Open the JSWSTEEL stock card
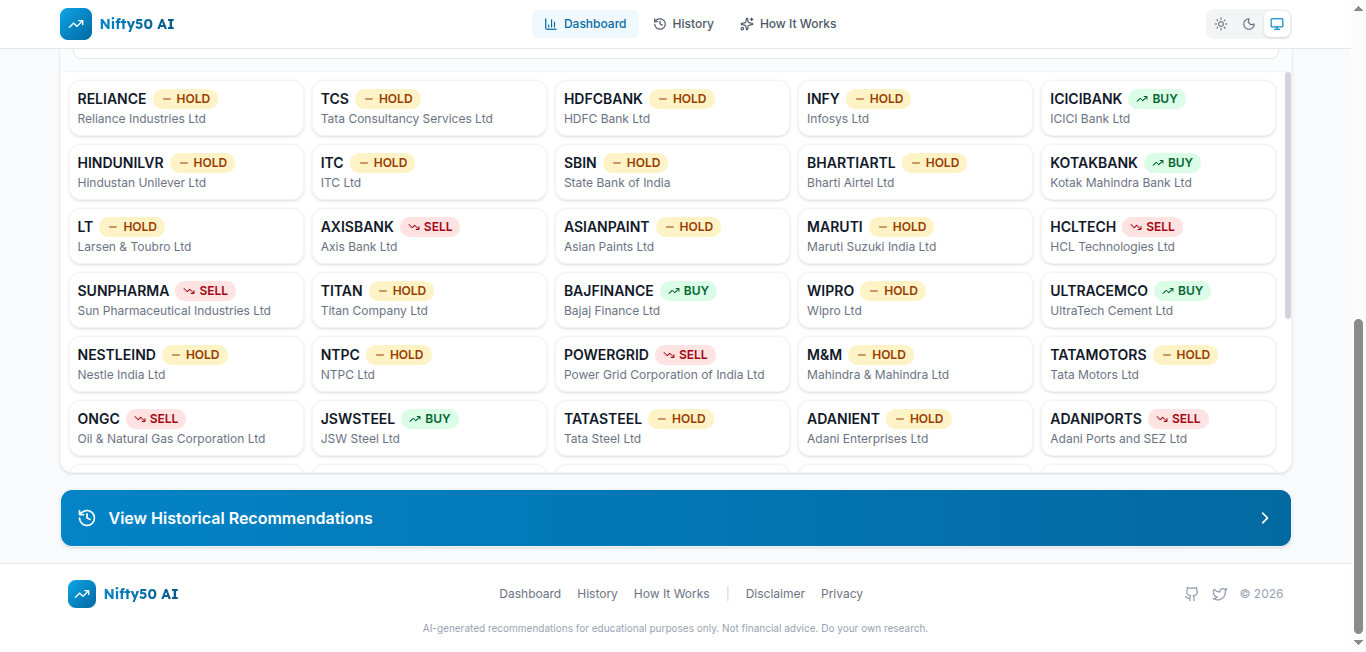Image resolution: width=1366 pixels, height=652 pixels. (x=429, y=428)
